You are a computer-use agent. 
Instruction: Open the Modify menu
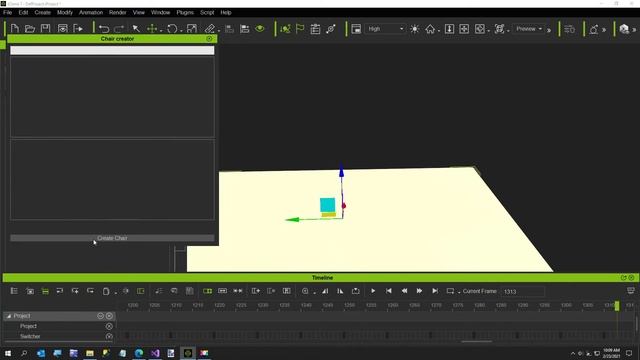point(64,13)
